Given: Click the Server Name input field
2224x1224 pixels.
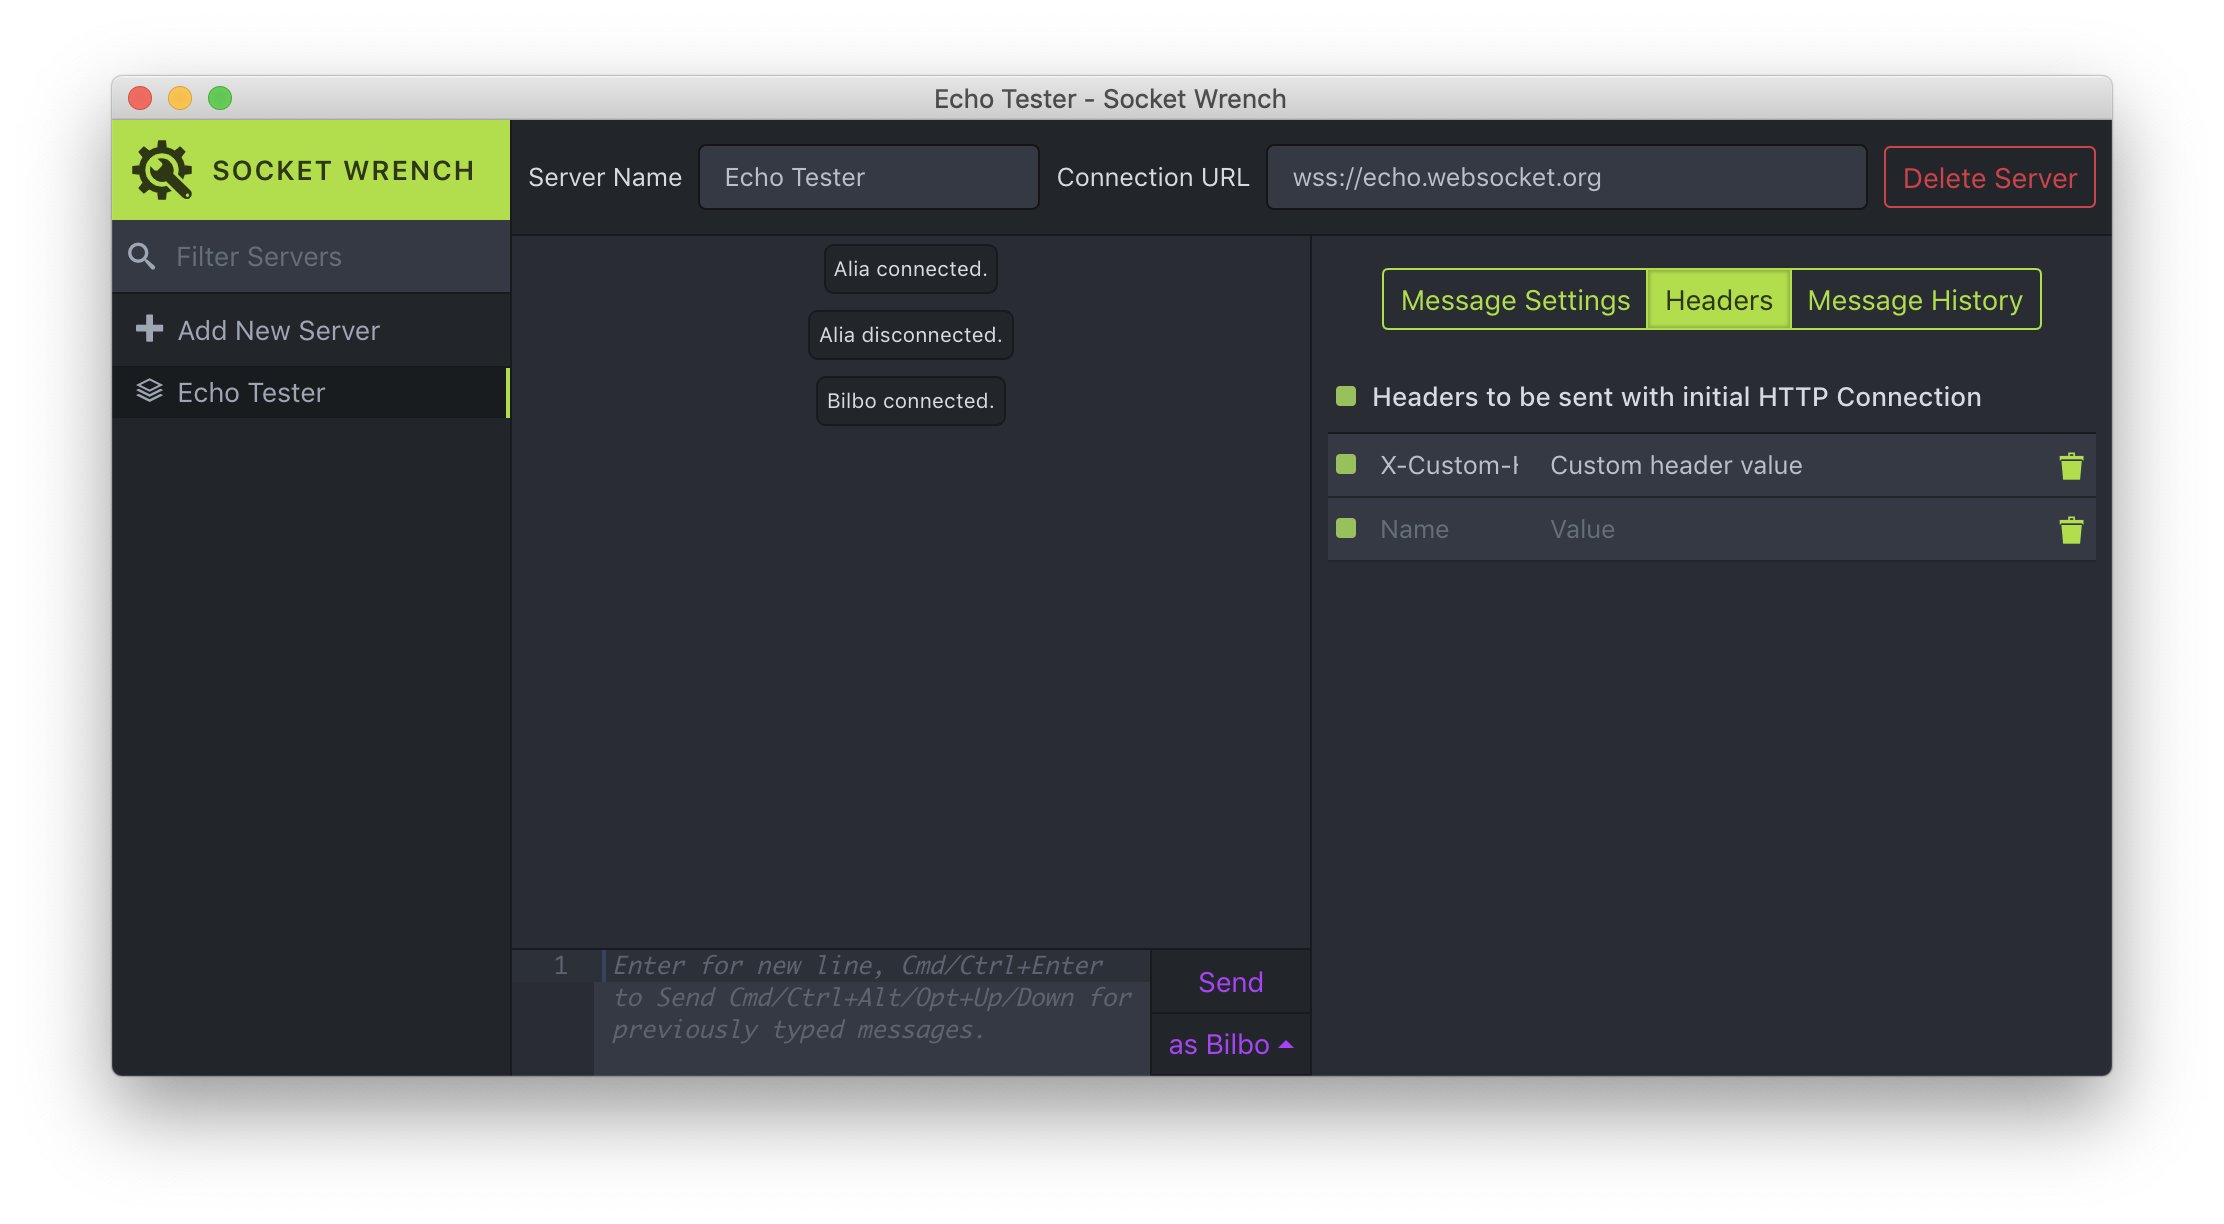Looking at the screenshot, I should point(869,176).
